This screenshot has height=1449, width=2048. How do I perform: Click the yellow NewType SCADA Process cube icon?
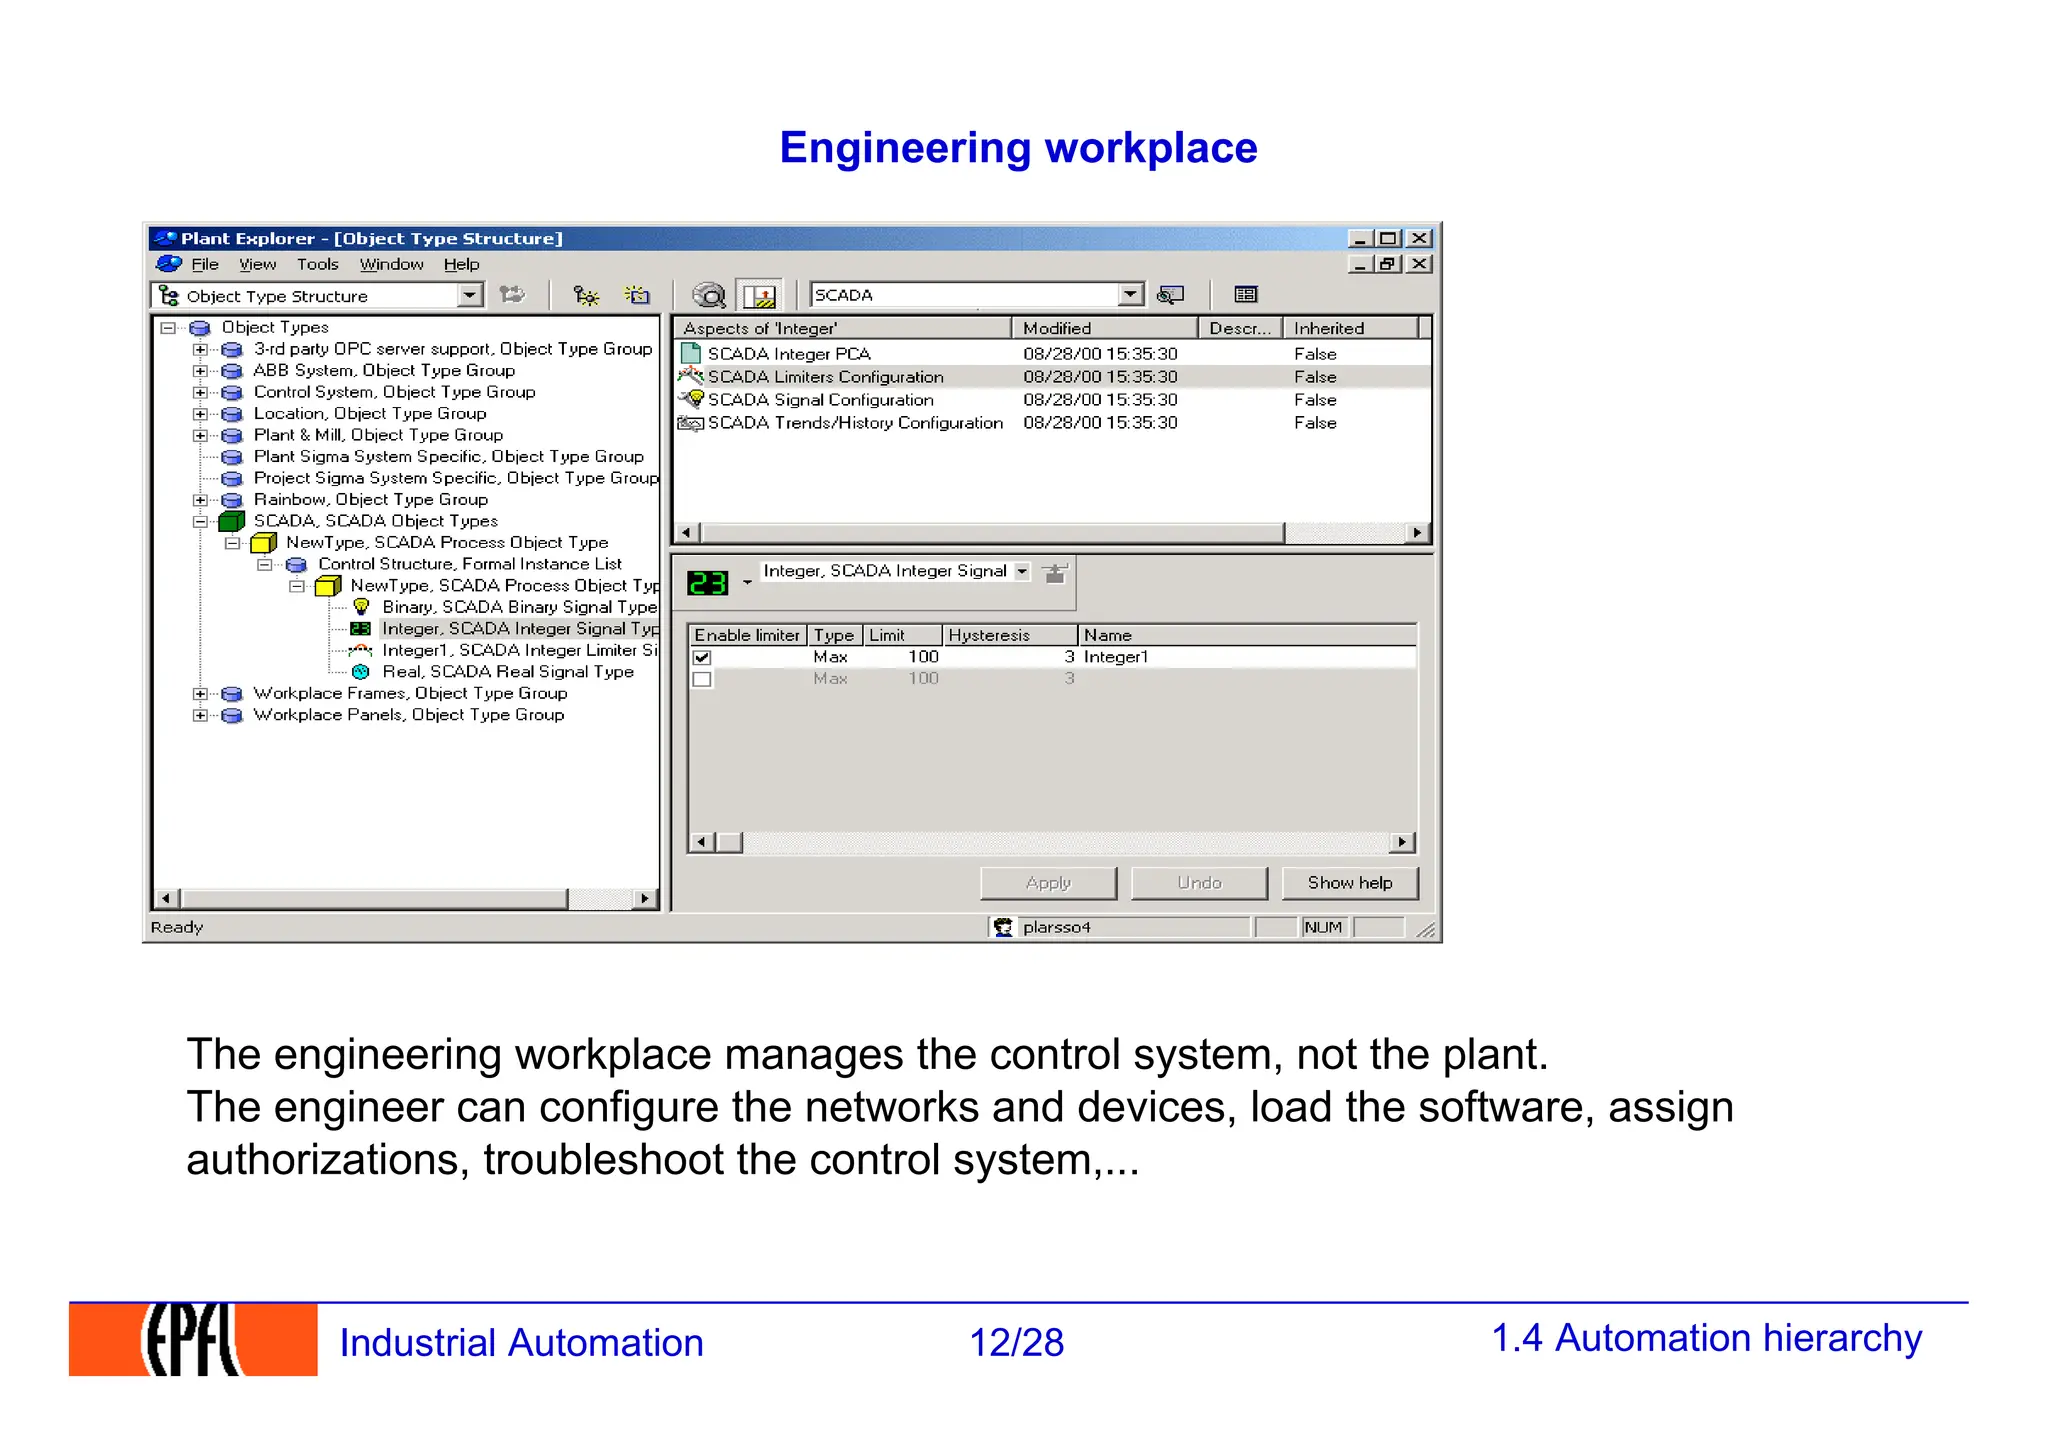(264, 543)
